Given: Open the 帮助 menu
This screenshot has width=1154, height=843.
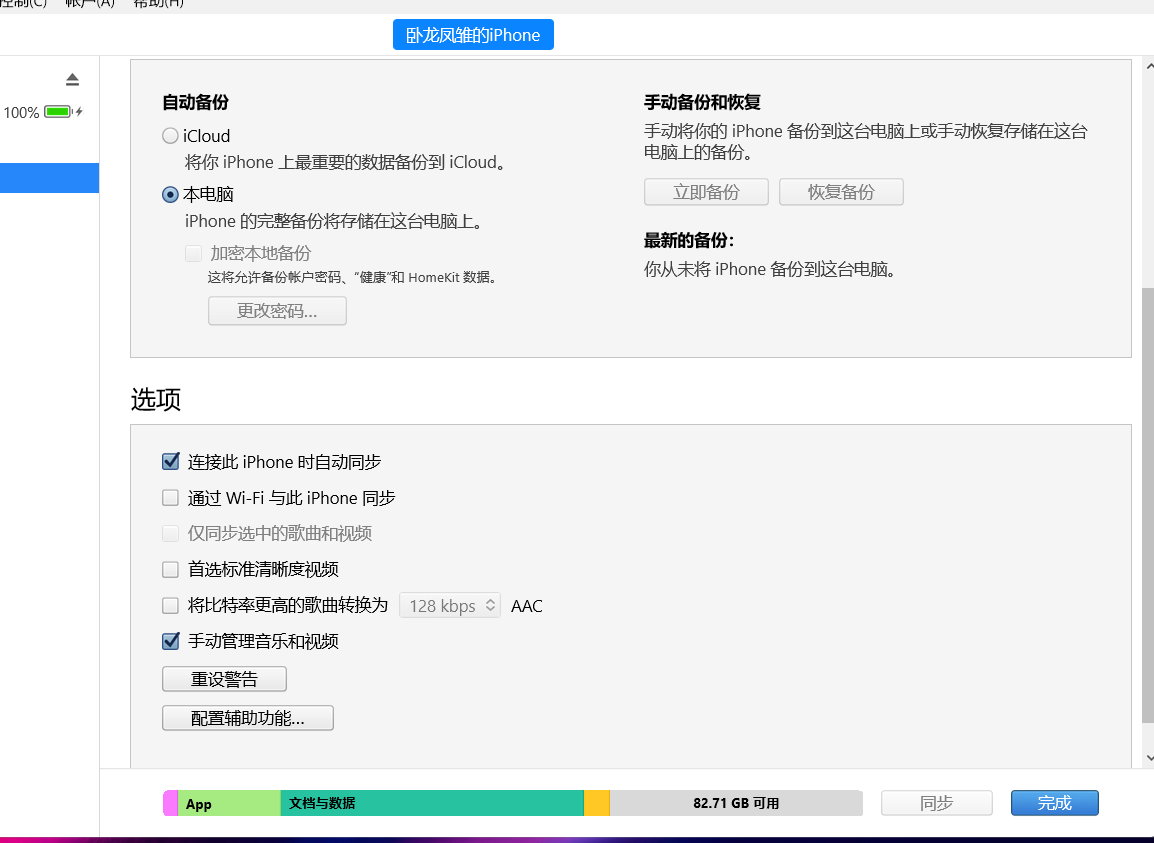Looking at the screenshot, I should coord(158,3).
